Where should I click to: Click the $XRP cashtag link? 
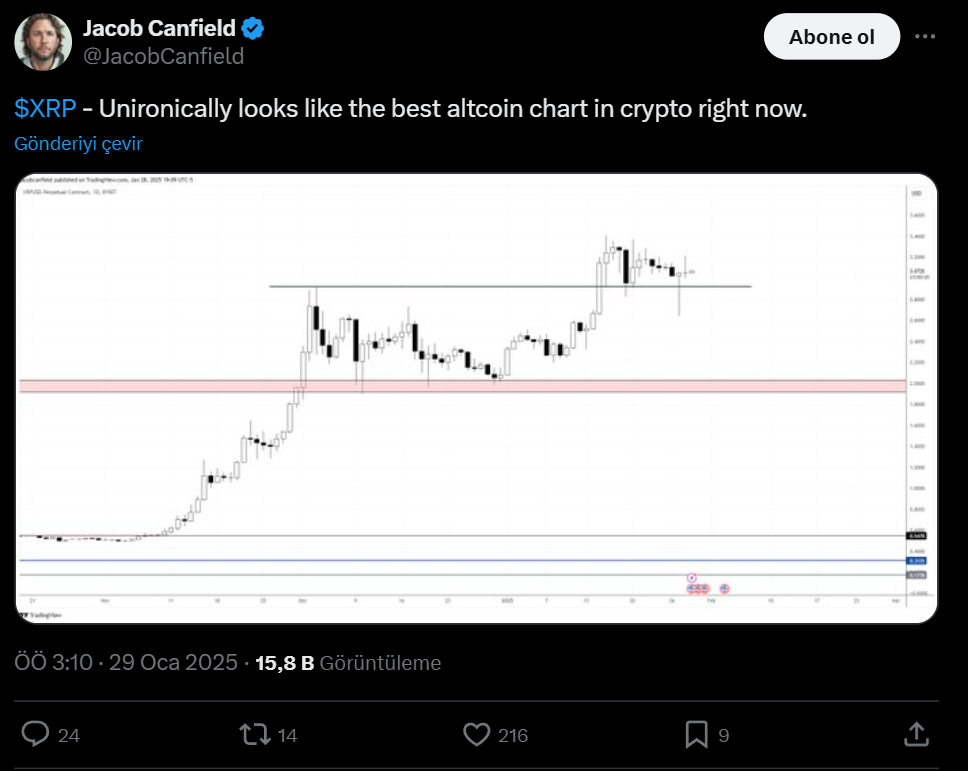(45, 109)
